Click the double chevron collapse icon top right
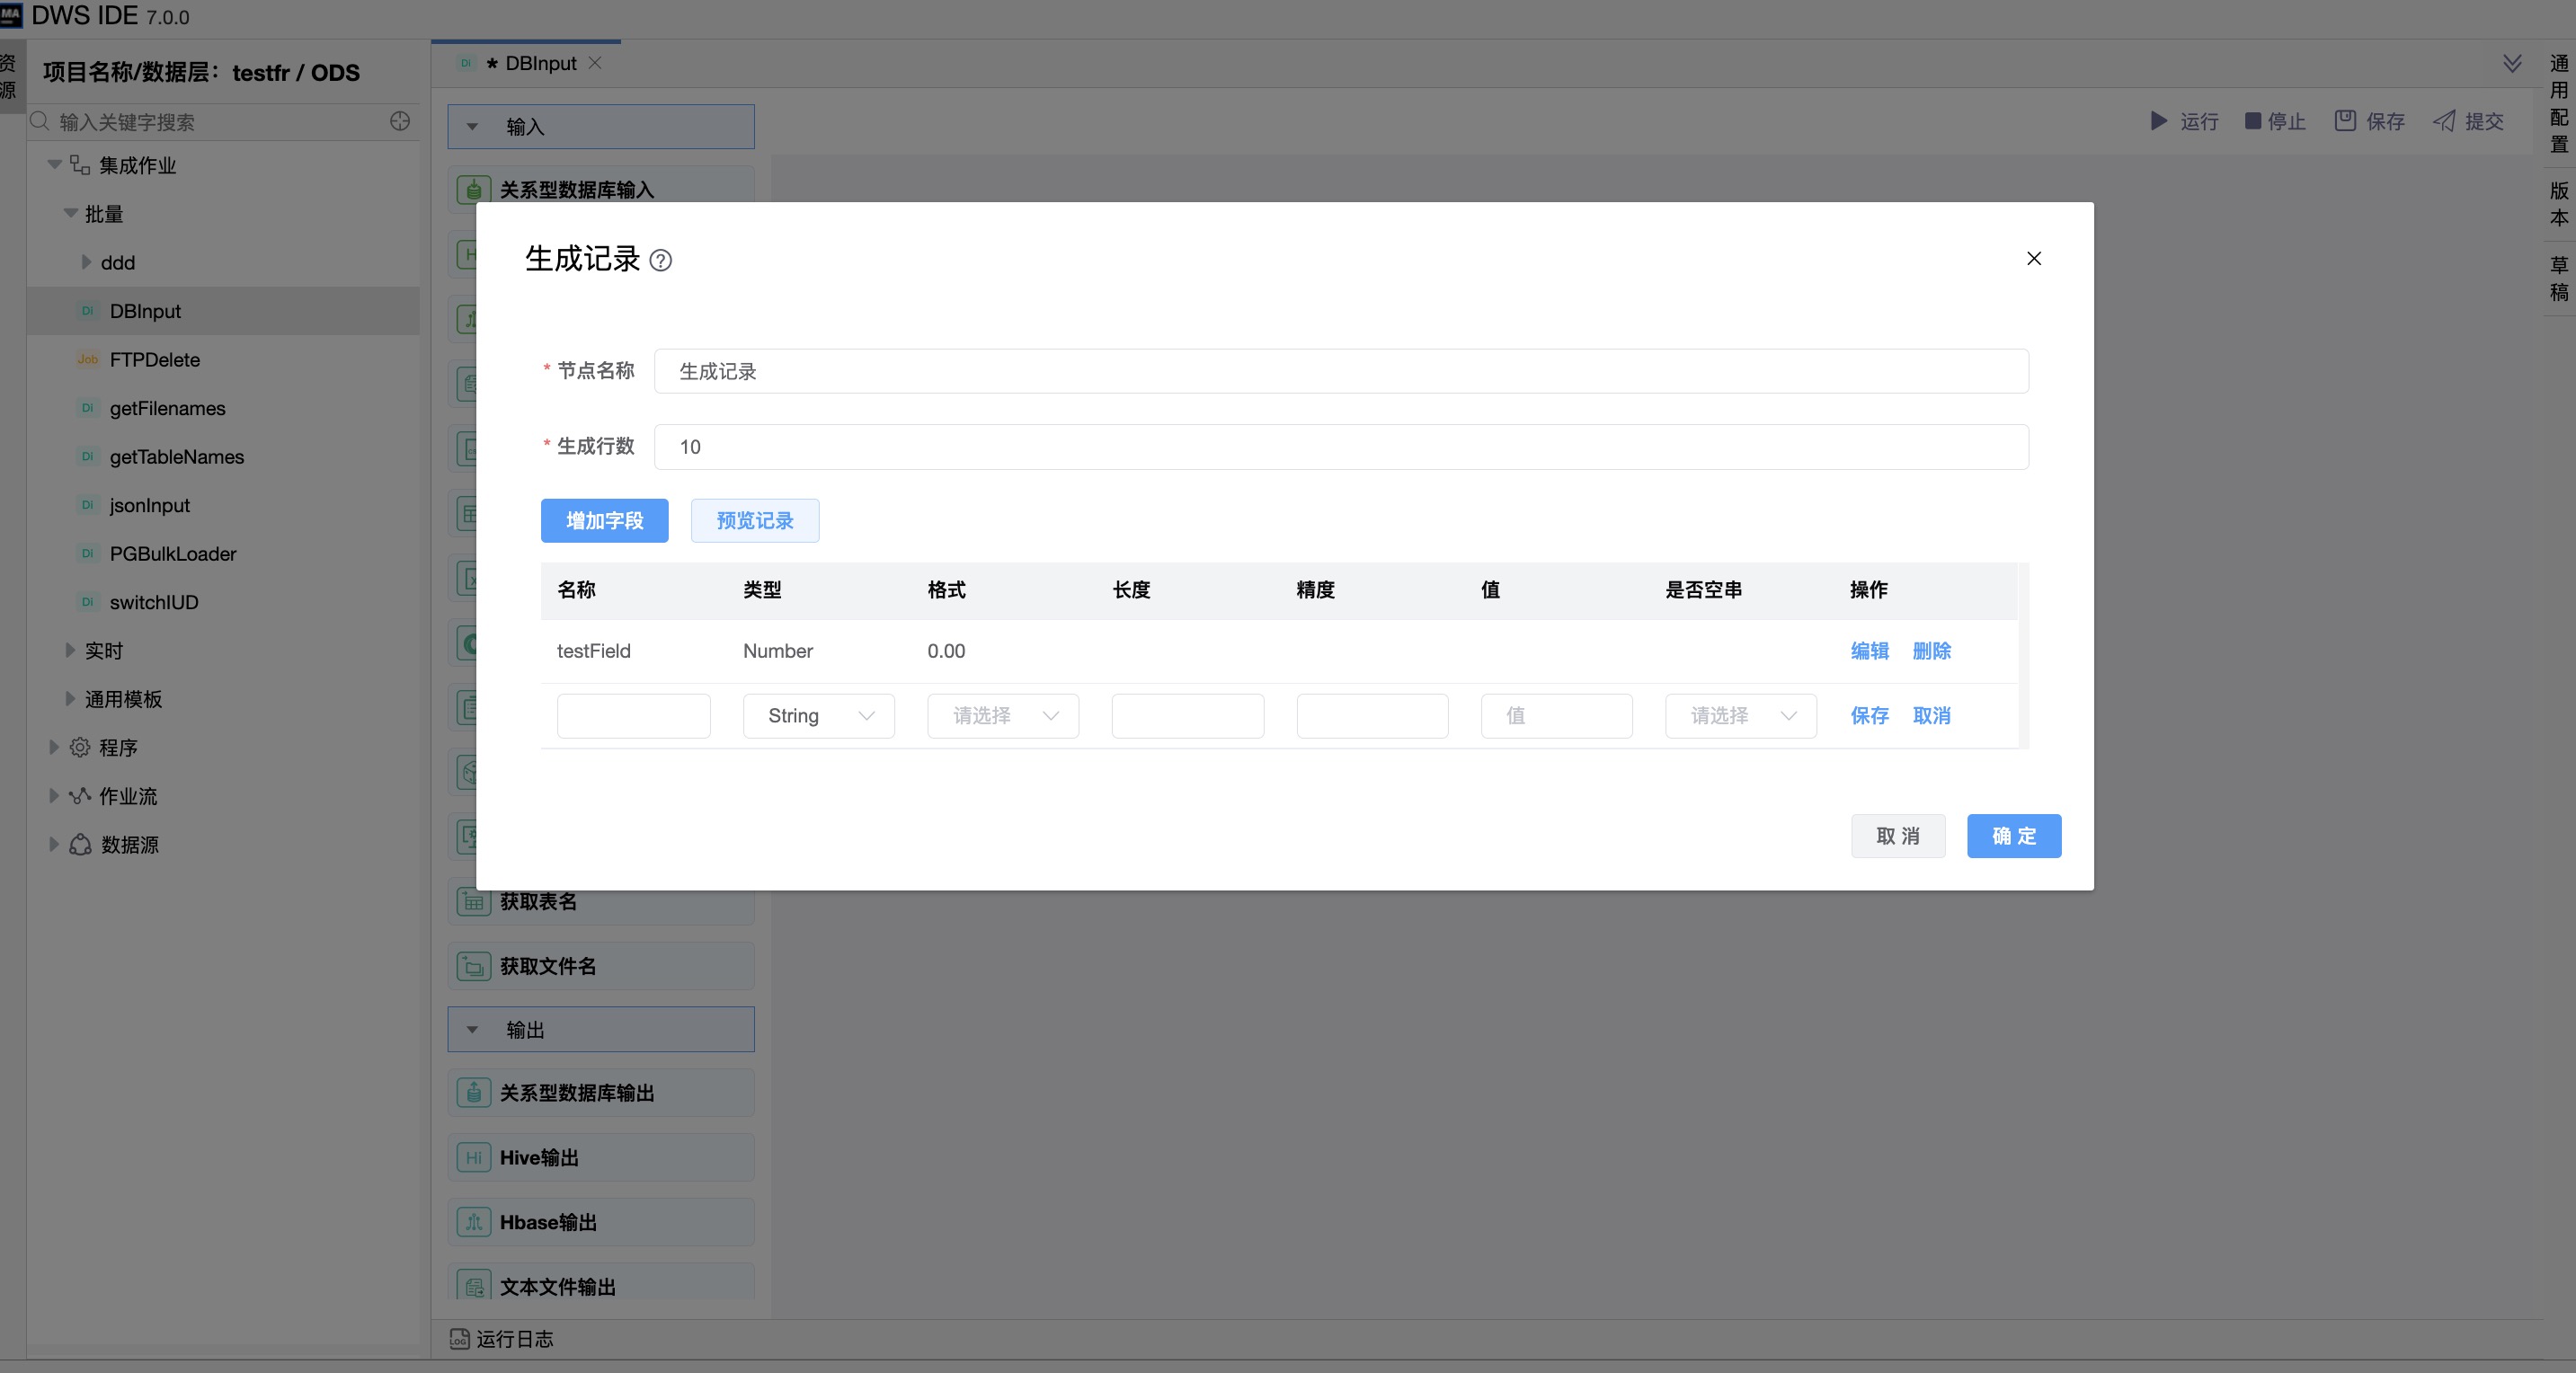Image resolution: width=2576 pixels, height=1373 pixels. tap(2511, 64)
